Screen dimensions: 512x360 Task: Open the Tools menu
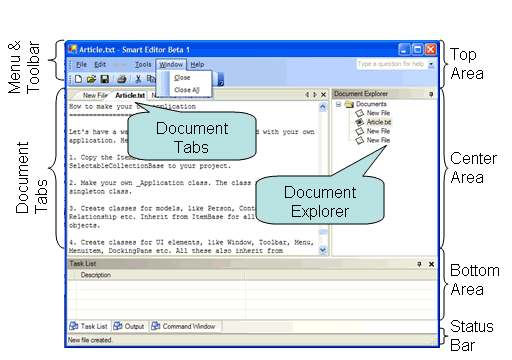point(143,65)
